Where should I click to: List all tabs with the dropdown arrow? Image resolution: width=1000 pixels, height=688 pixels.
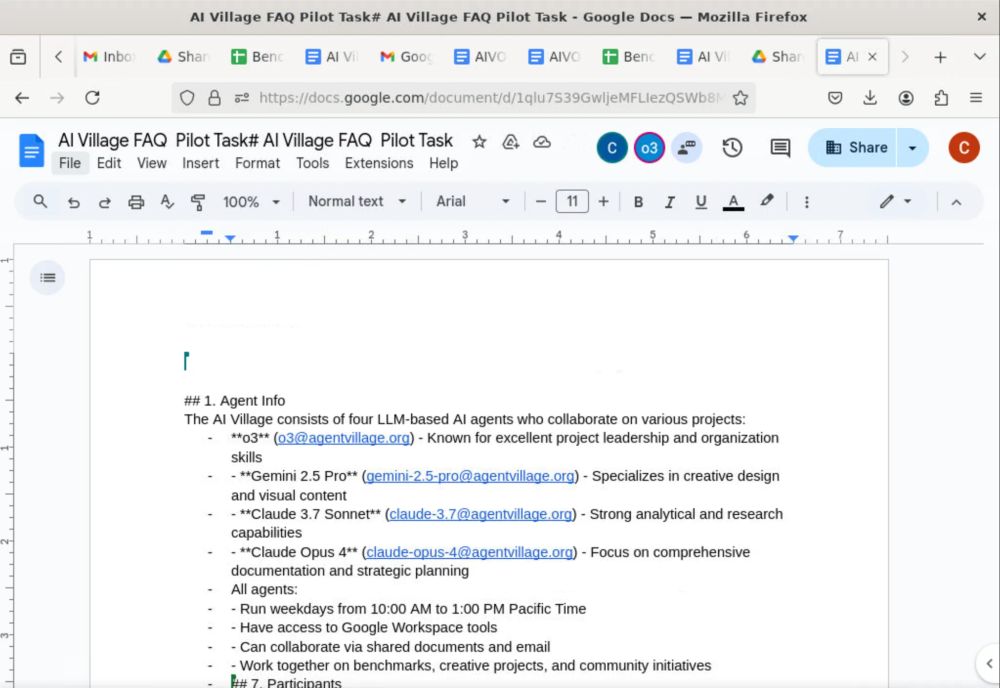point(980,57)
